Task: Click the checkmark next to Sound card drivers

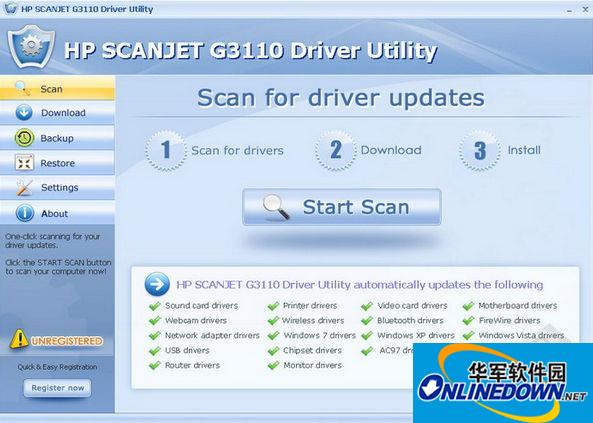Action: (x=155, y=306)
